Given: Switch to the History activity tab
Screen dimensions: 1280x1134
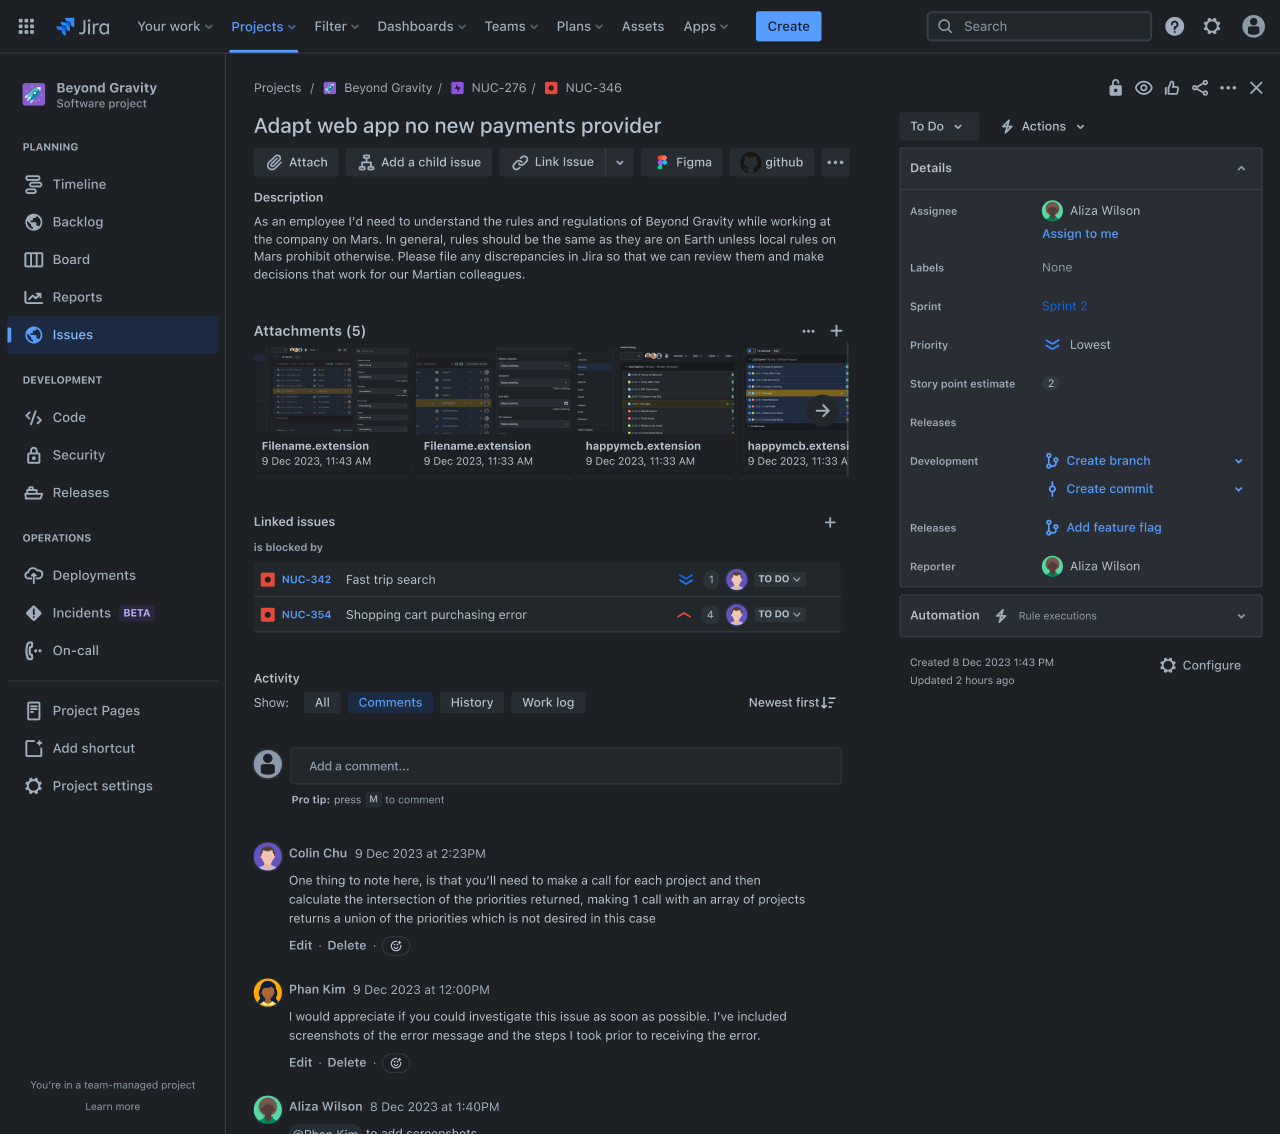Looking at the screenshot, I should click(471, 702).
